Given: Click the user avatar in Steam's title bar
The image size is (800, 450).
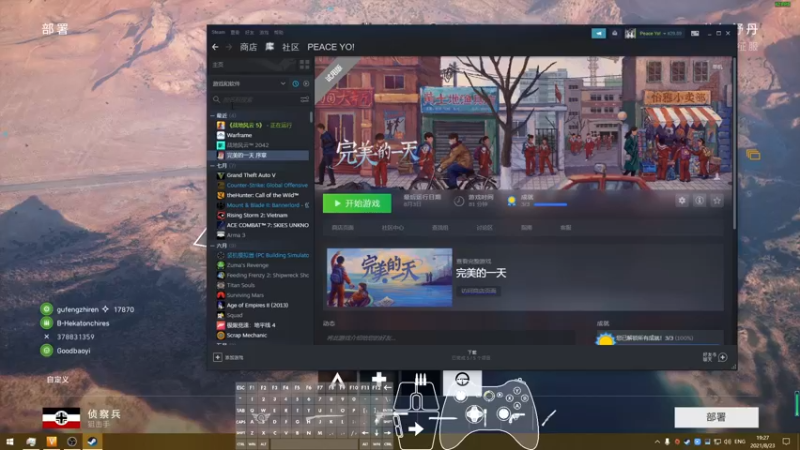Looking at the screenshot, I should pos(630,33).
